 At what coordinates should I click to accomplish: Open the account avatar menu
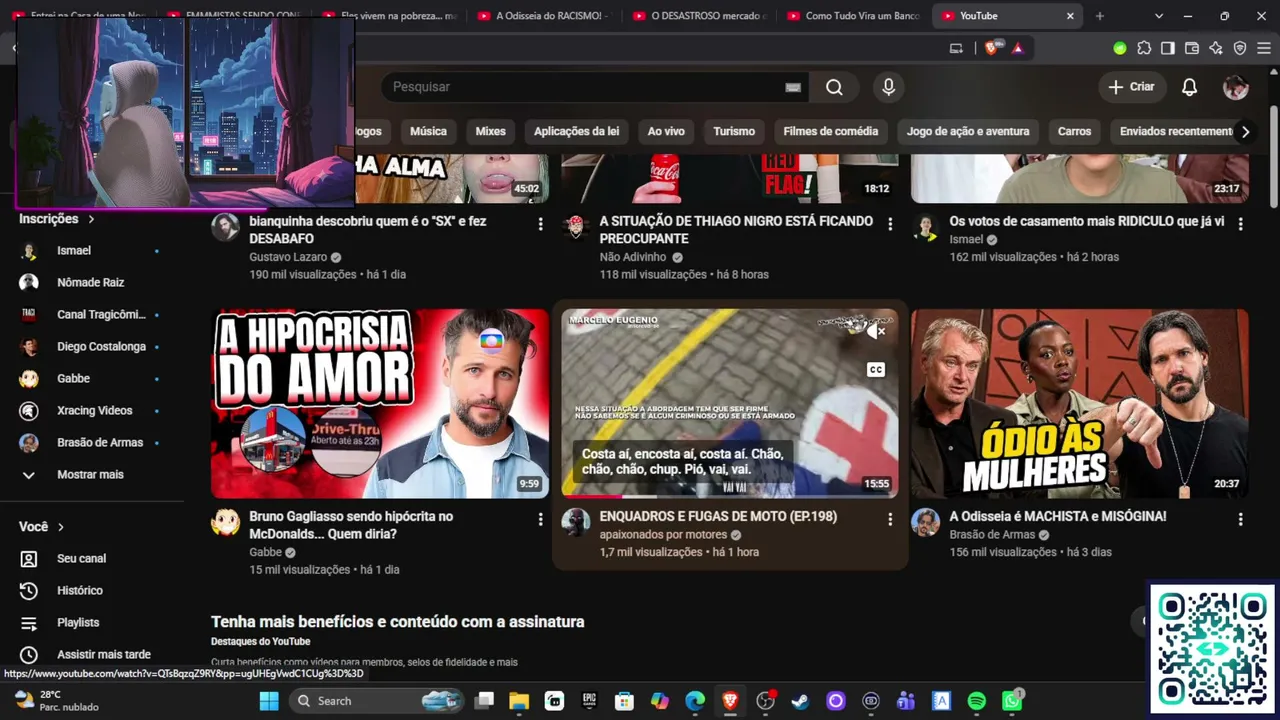point(1235,87)
